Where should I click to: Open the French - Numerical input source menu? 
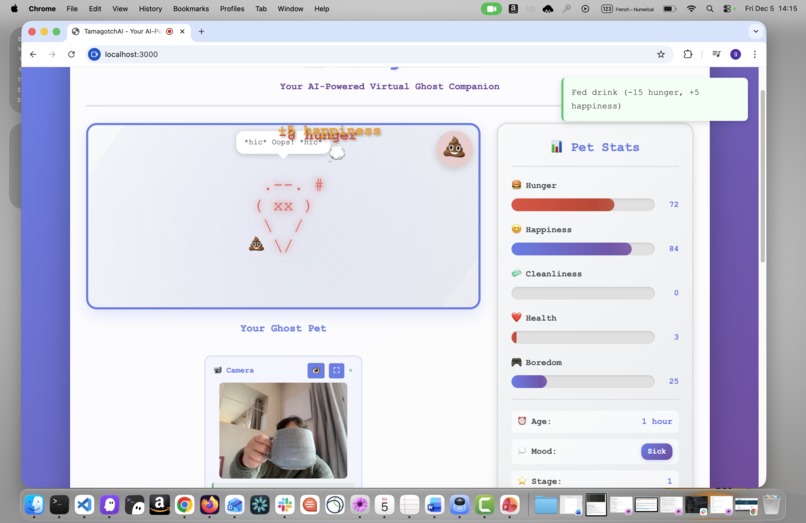coord(628,9)
